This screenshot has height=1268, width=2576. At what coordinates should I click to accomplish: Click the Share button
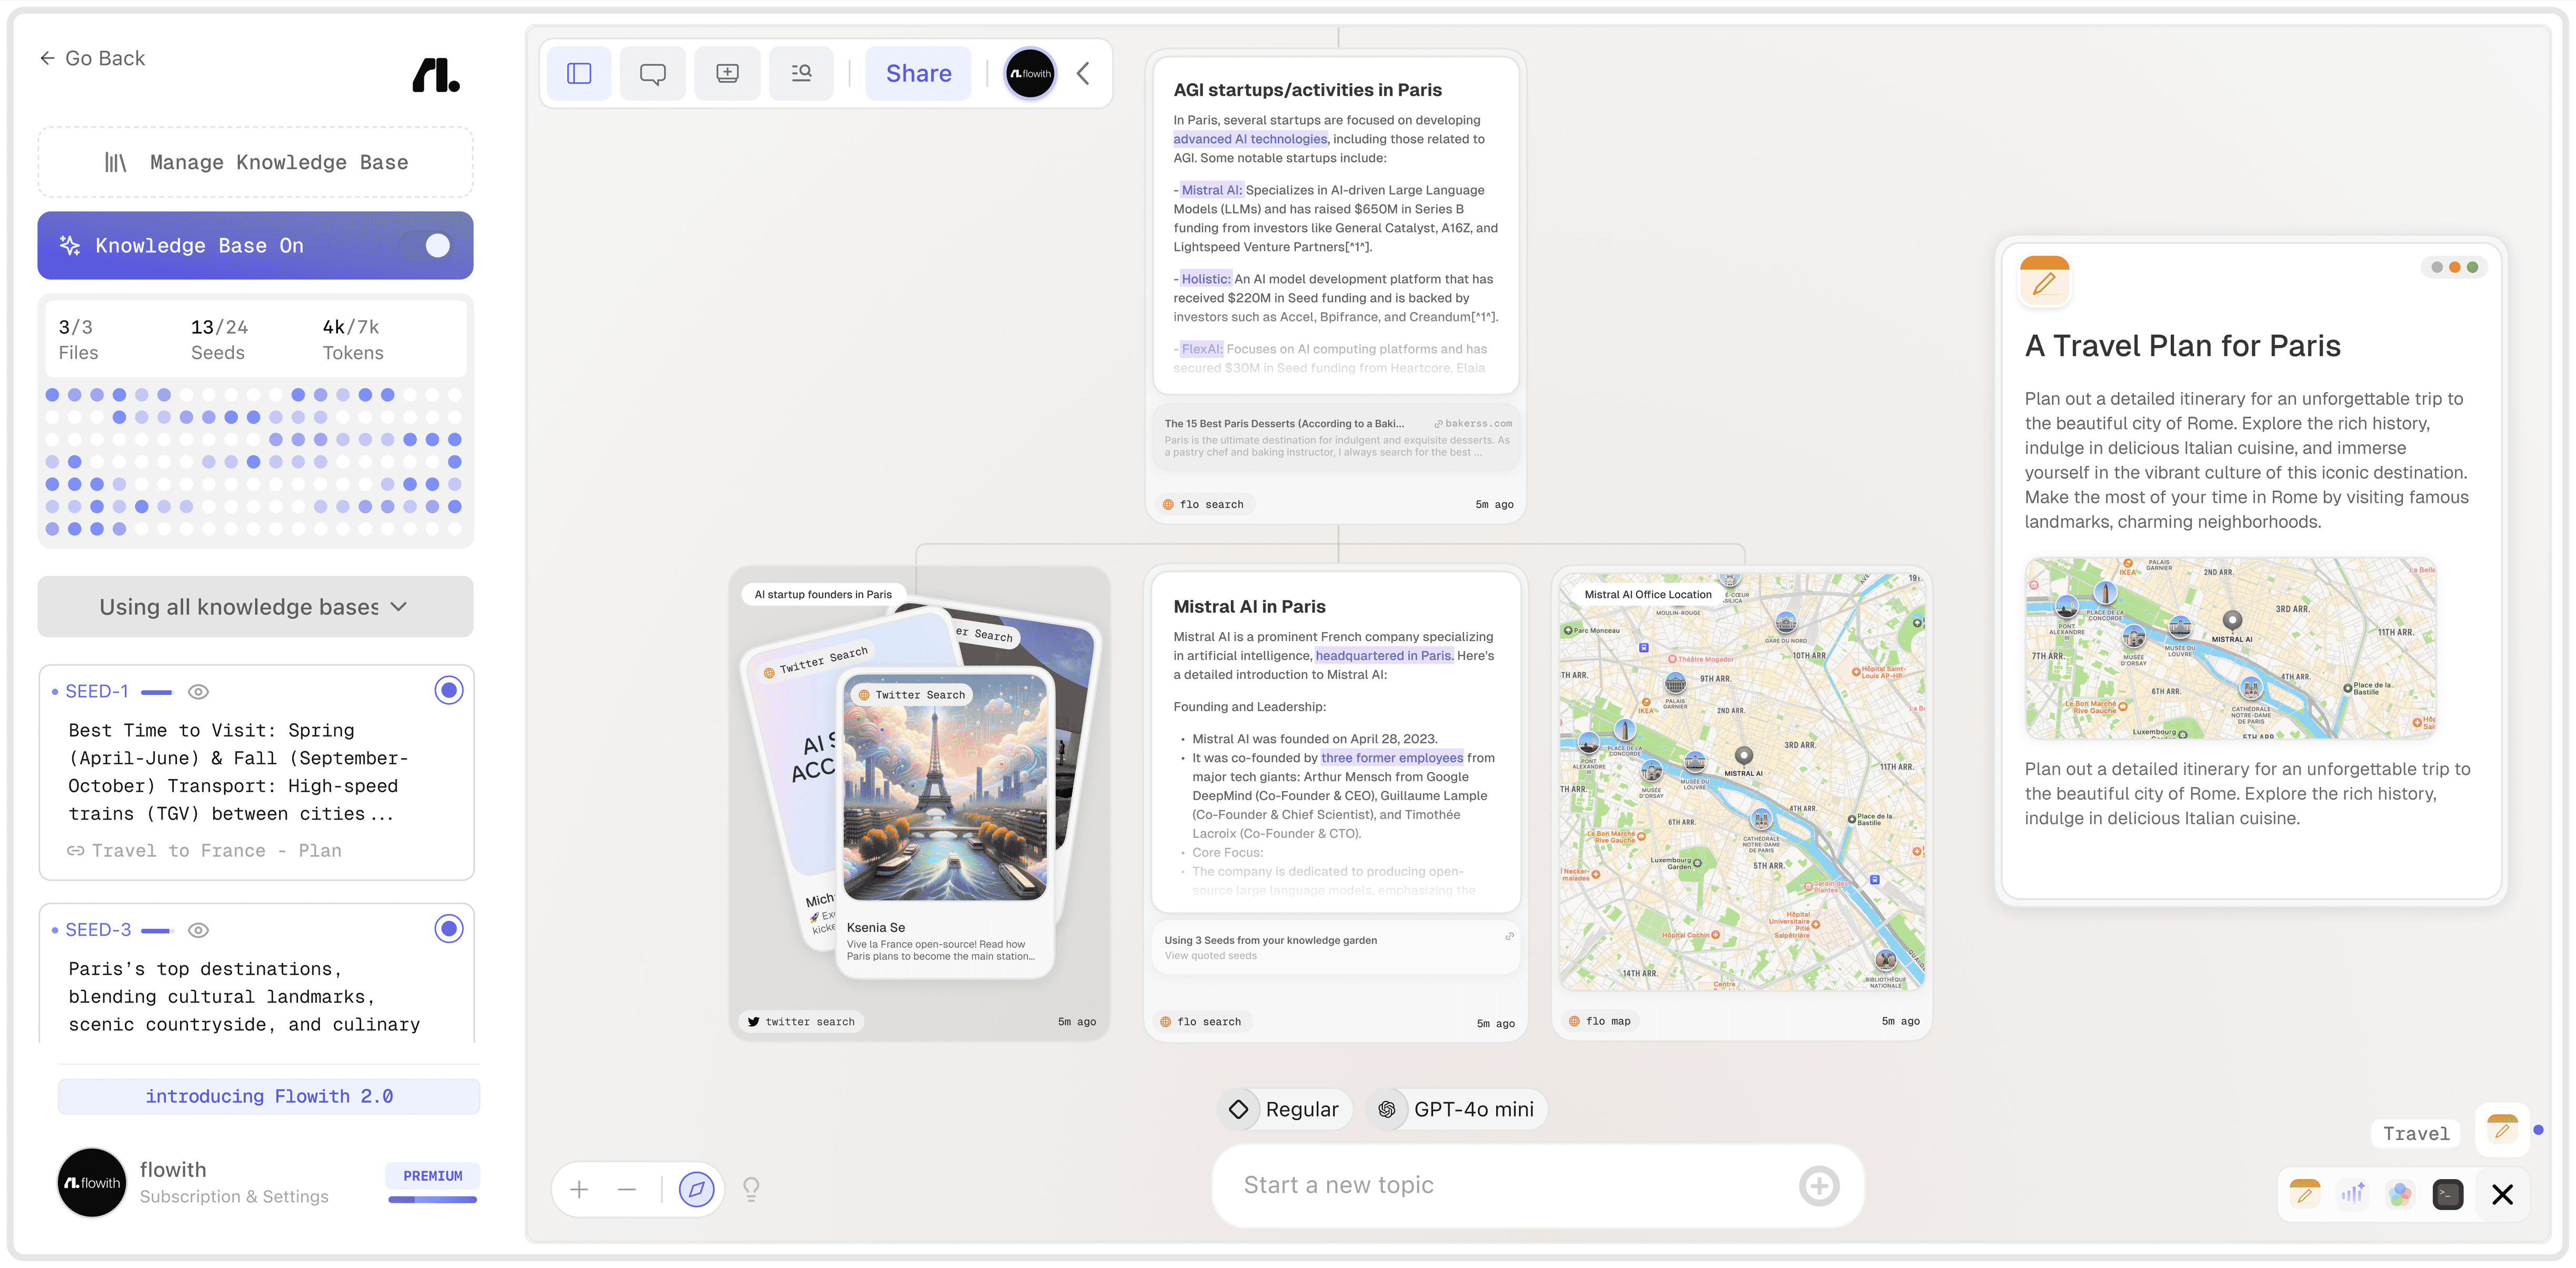tap(918, 73)
